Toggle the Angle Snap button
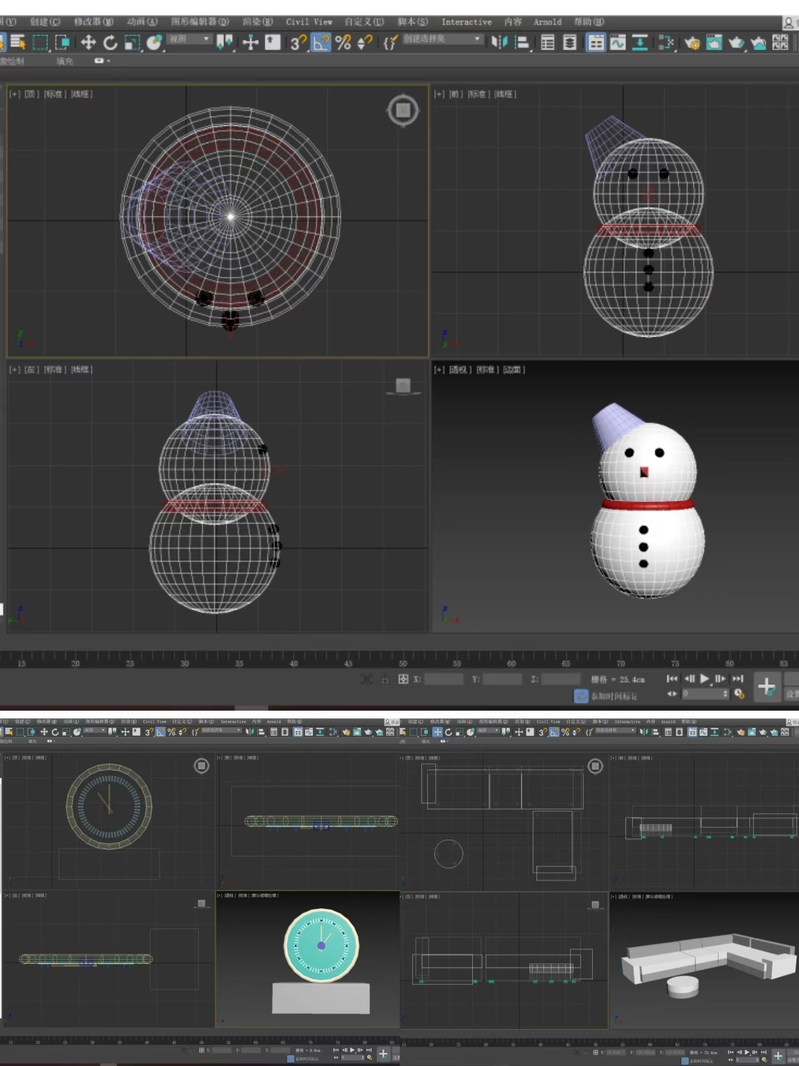This screenshot has height=1066, width=799. (321, 42)
